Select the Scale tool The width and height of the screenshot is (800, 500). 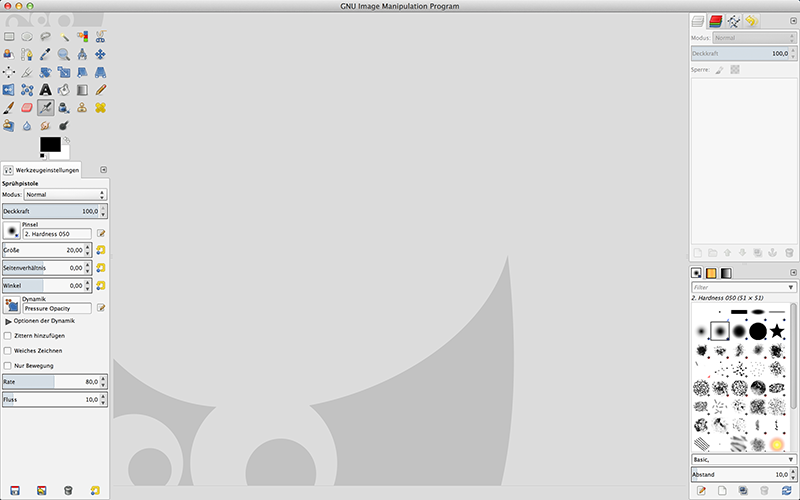click(64, 72)
